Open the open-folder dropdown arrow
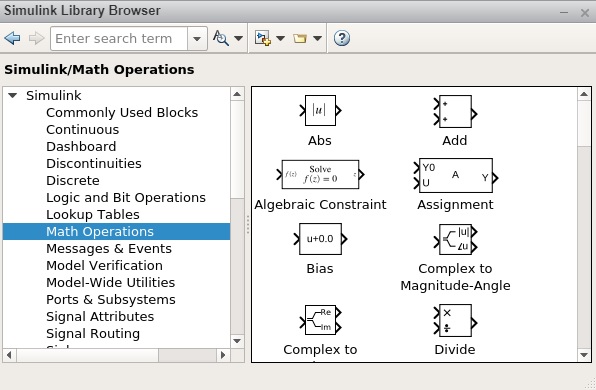Viewport: 596px width, 390px height. coord(317,38)
